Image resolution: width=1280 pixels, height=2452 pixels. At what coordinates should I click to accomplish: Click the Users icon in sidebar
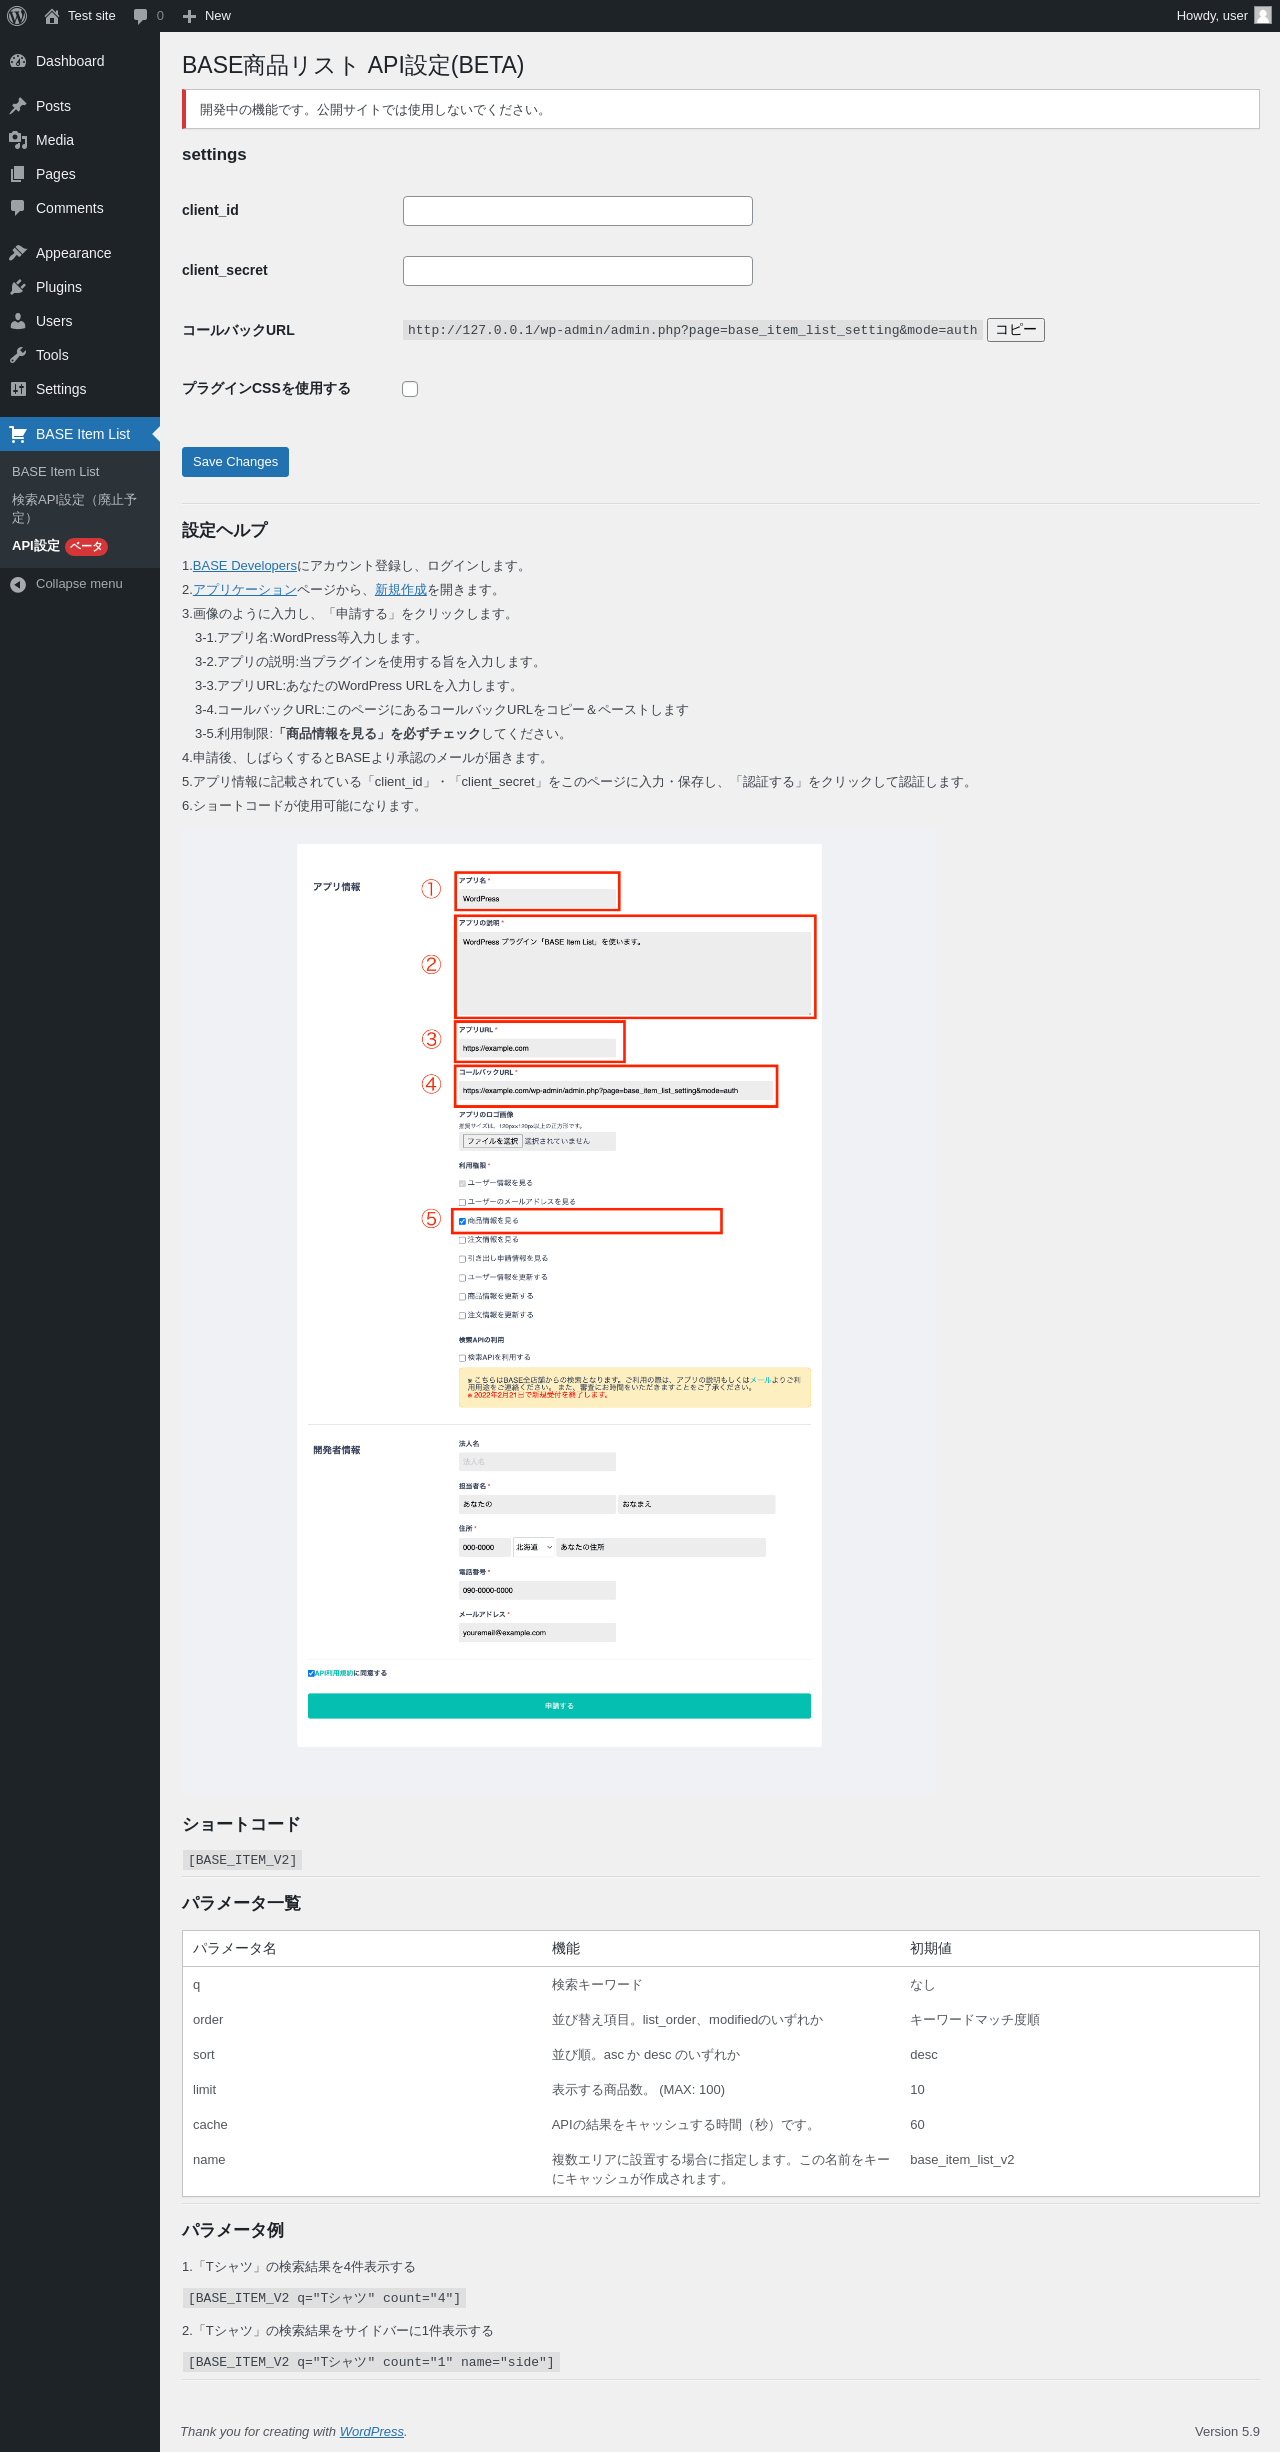pyautogui.click(x=18, y=321)
